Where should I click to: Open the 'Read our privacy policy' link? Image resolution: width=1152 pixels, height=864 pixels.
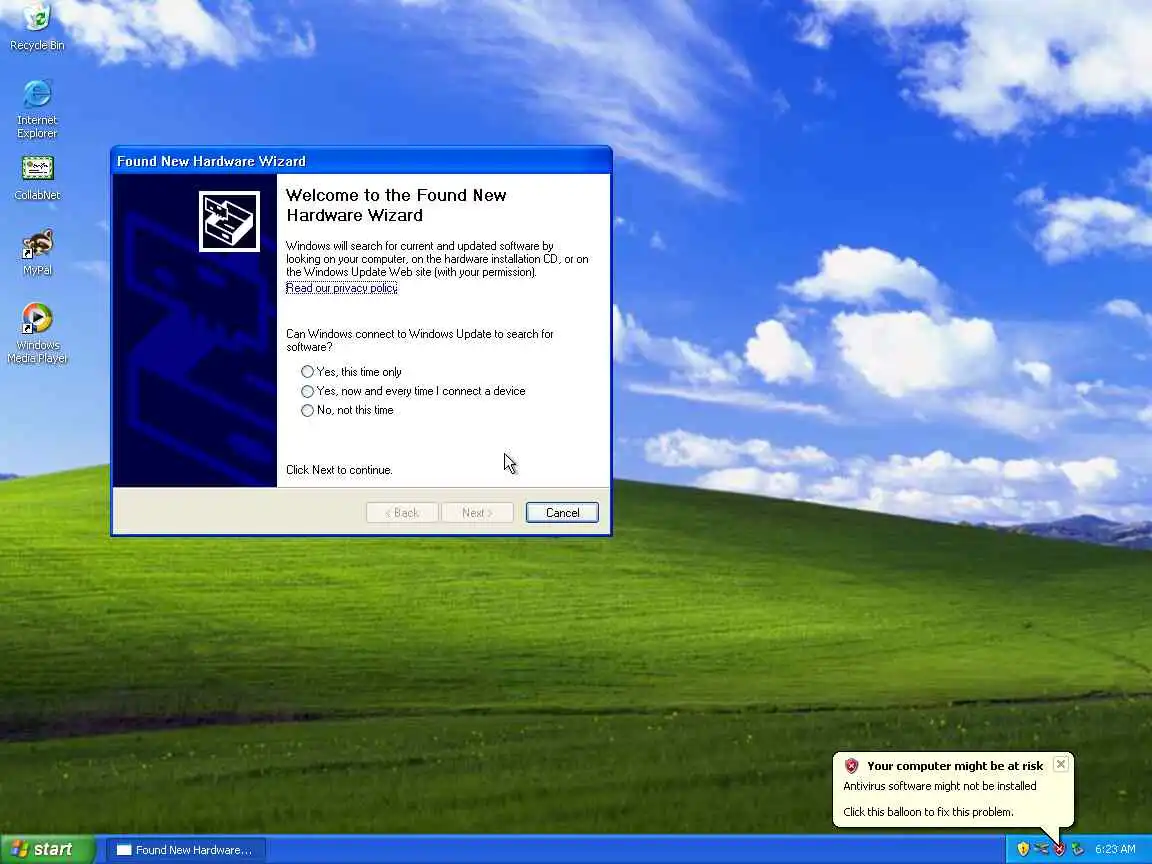342,288
